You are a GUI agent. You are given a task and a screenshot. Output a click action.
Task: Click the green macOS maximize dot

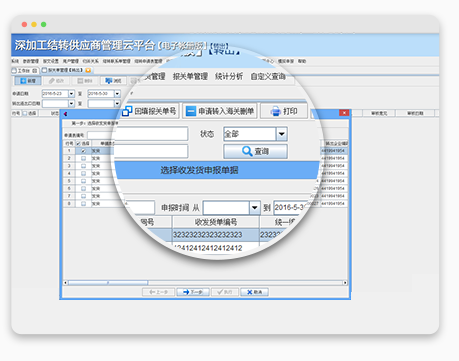pyautogui.click(x=43, y=24)
